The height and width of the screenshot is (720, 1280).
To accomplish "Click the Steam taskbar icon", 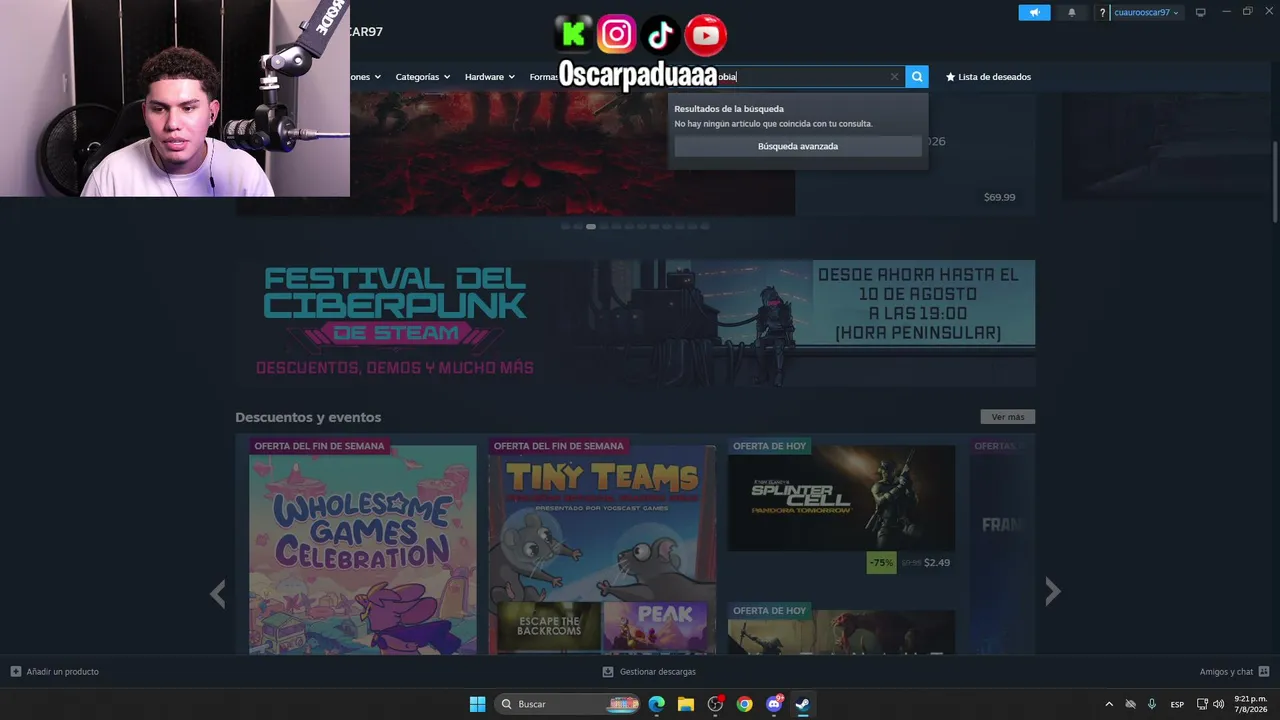I will pyautogui.click(x=802, y=704).
